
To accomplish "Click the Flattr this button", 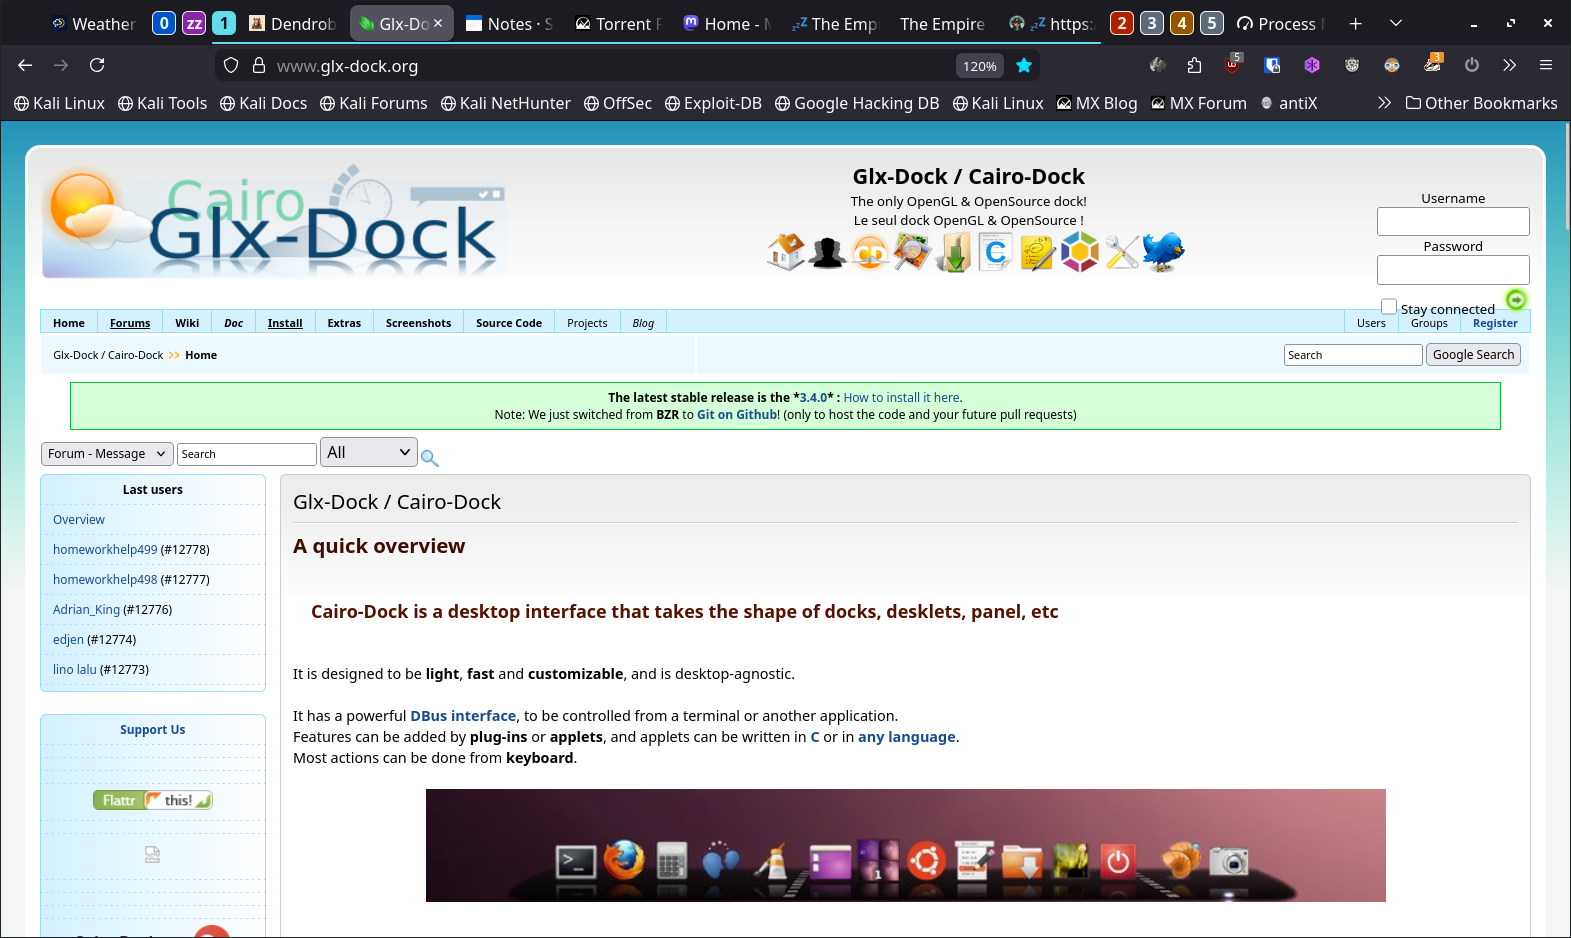I will click(153, 800).
